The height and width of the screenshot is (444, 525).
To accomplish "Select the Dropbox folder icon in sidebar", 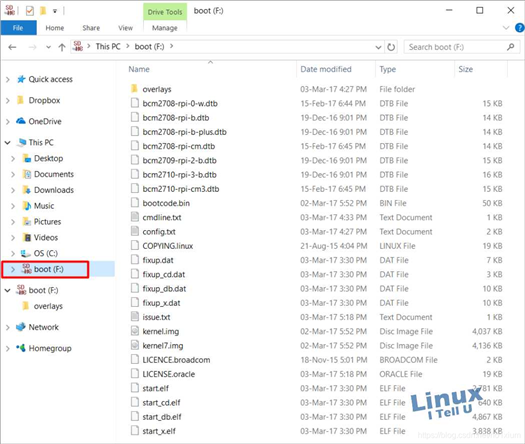I will 21,100.
